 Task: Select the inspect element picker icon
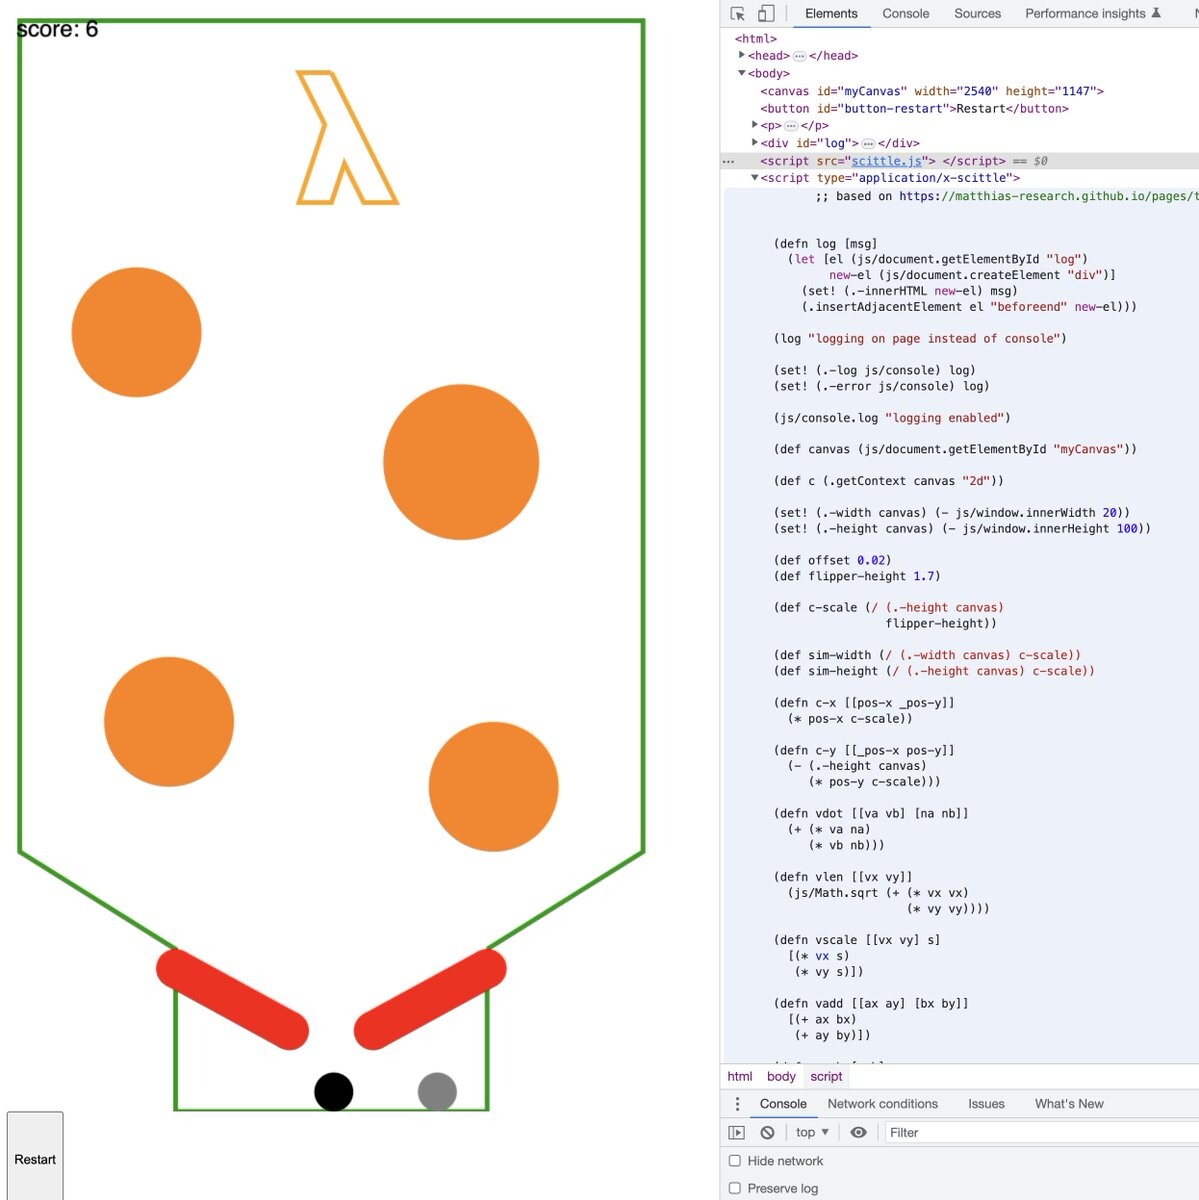pos(738,14)
